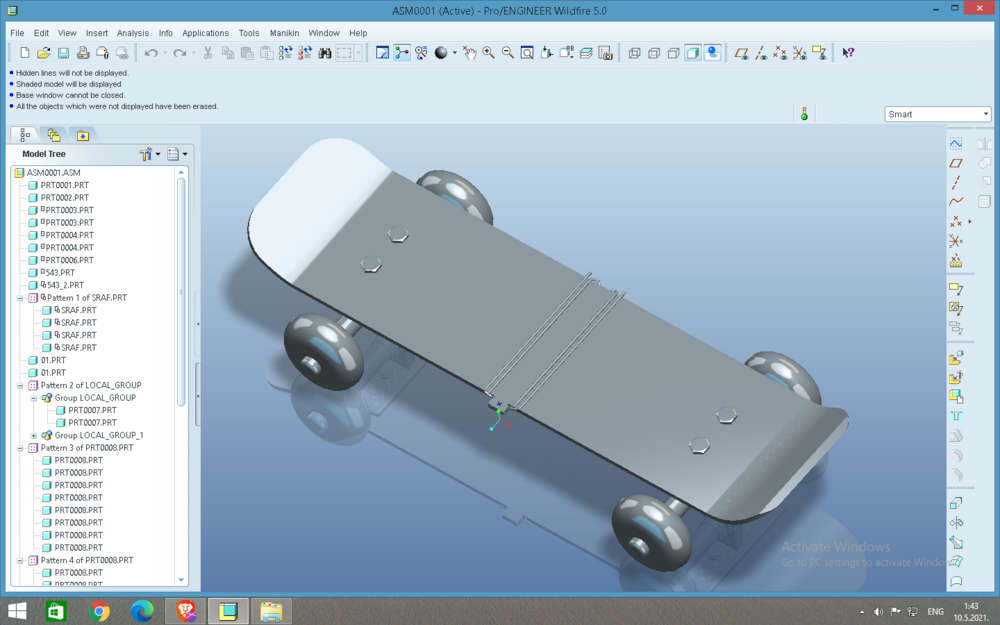Click the Datum Plane tool in right toolbar
The image size is (1000, 625).
955,163
